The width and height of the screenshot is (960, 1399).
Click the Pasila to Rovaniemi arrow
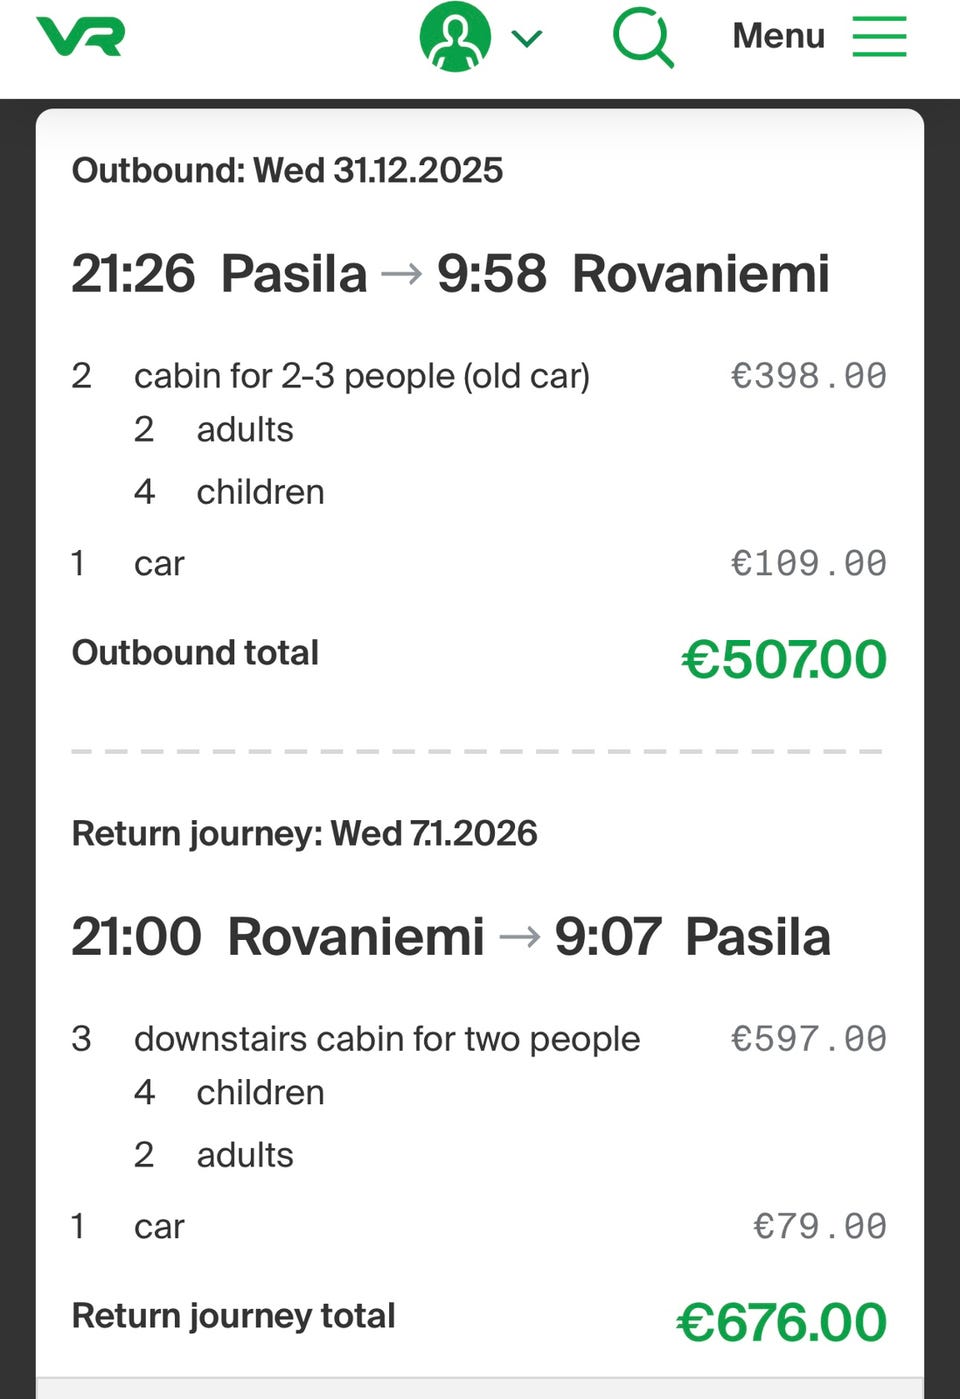coord(402,273)
